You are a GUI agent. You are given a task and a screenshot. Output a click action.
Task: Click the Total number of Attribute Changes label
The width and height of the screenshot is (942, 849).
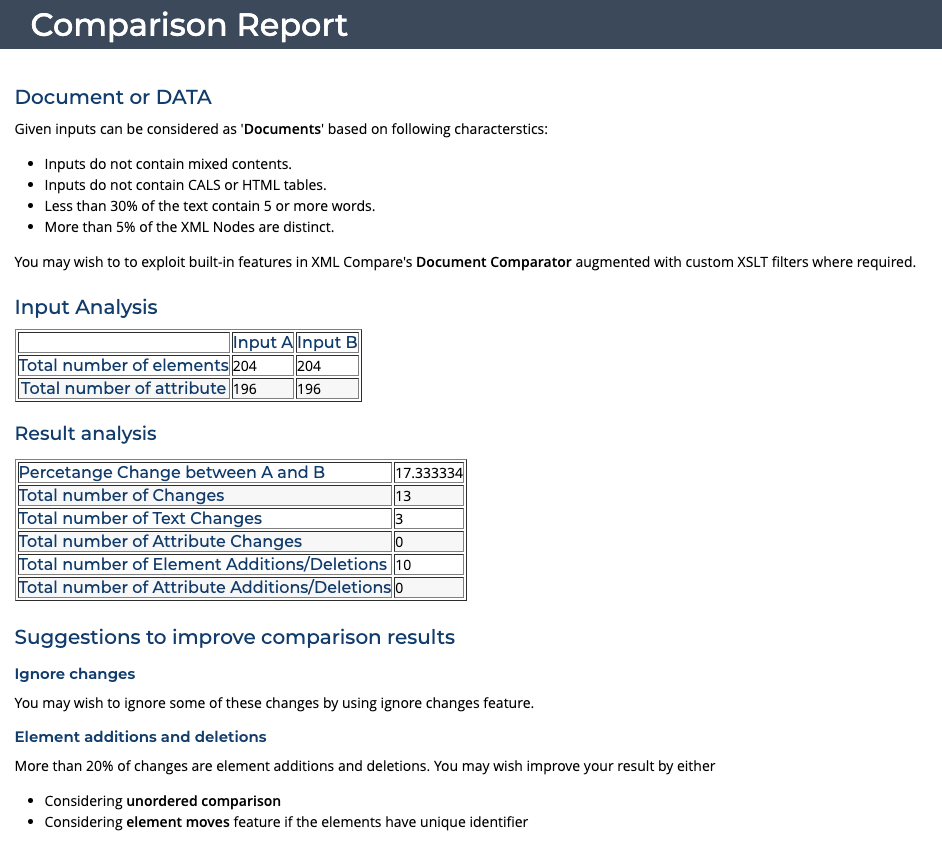[x=161, y=541]
